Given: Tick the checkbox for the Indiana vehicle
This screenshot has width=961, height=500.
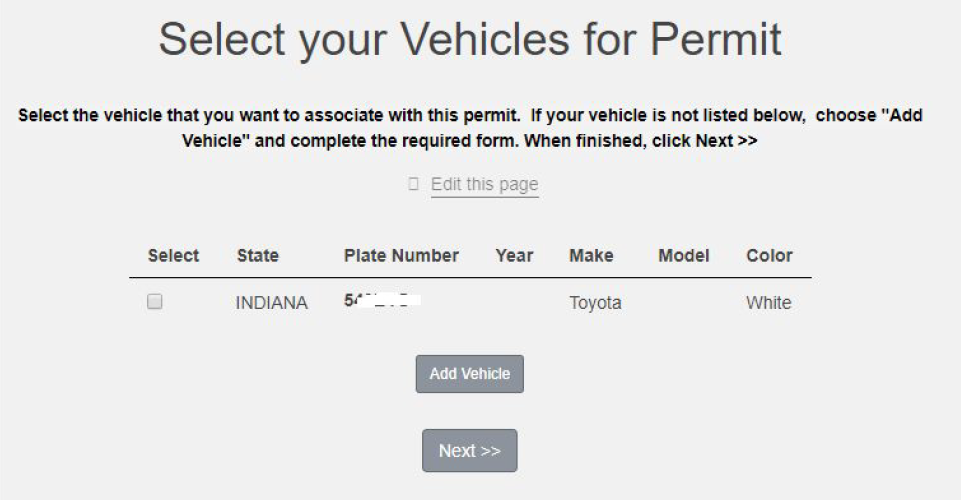Looking at the screenshot, I should tap(155, 301).
